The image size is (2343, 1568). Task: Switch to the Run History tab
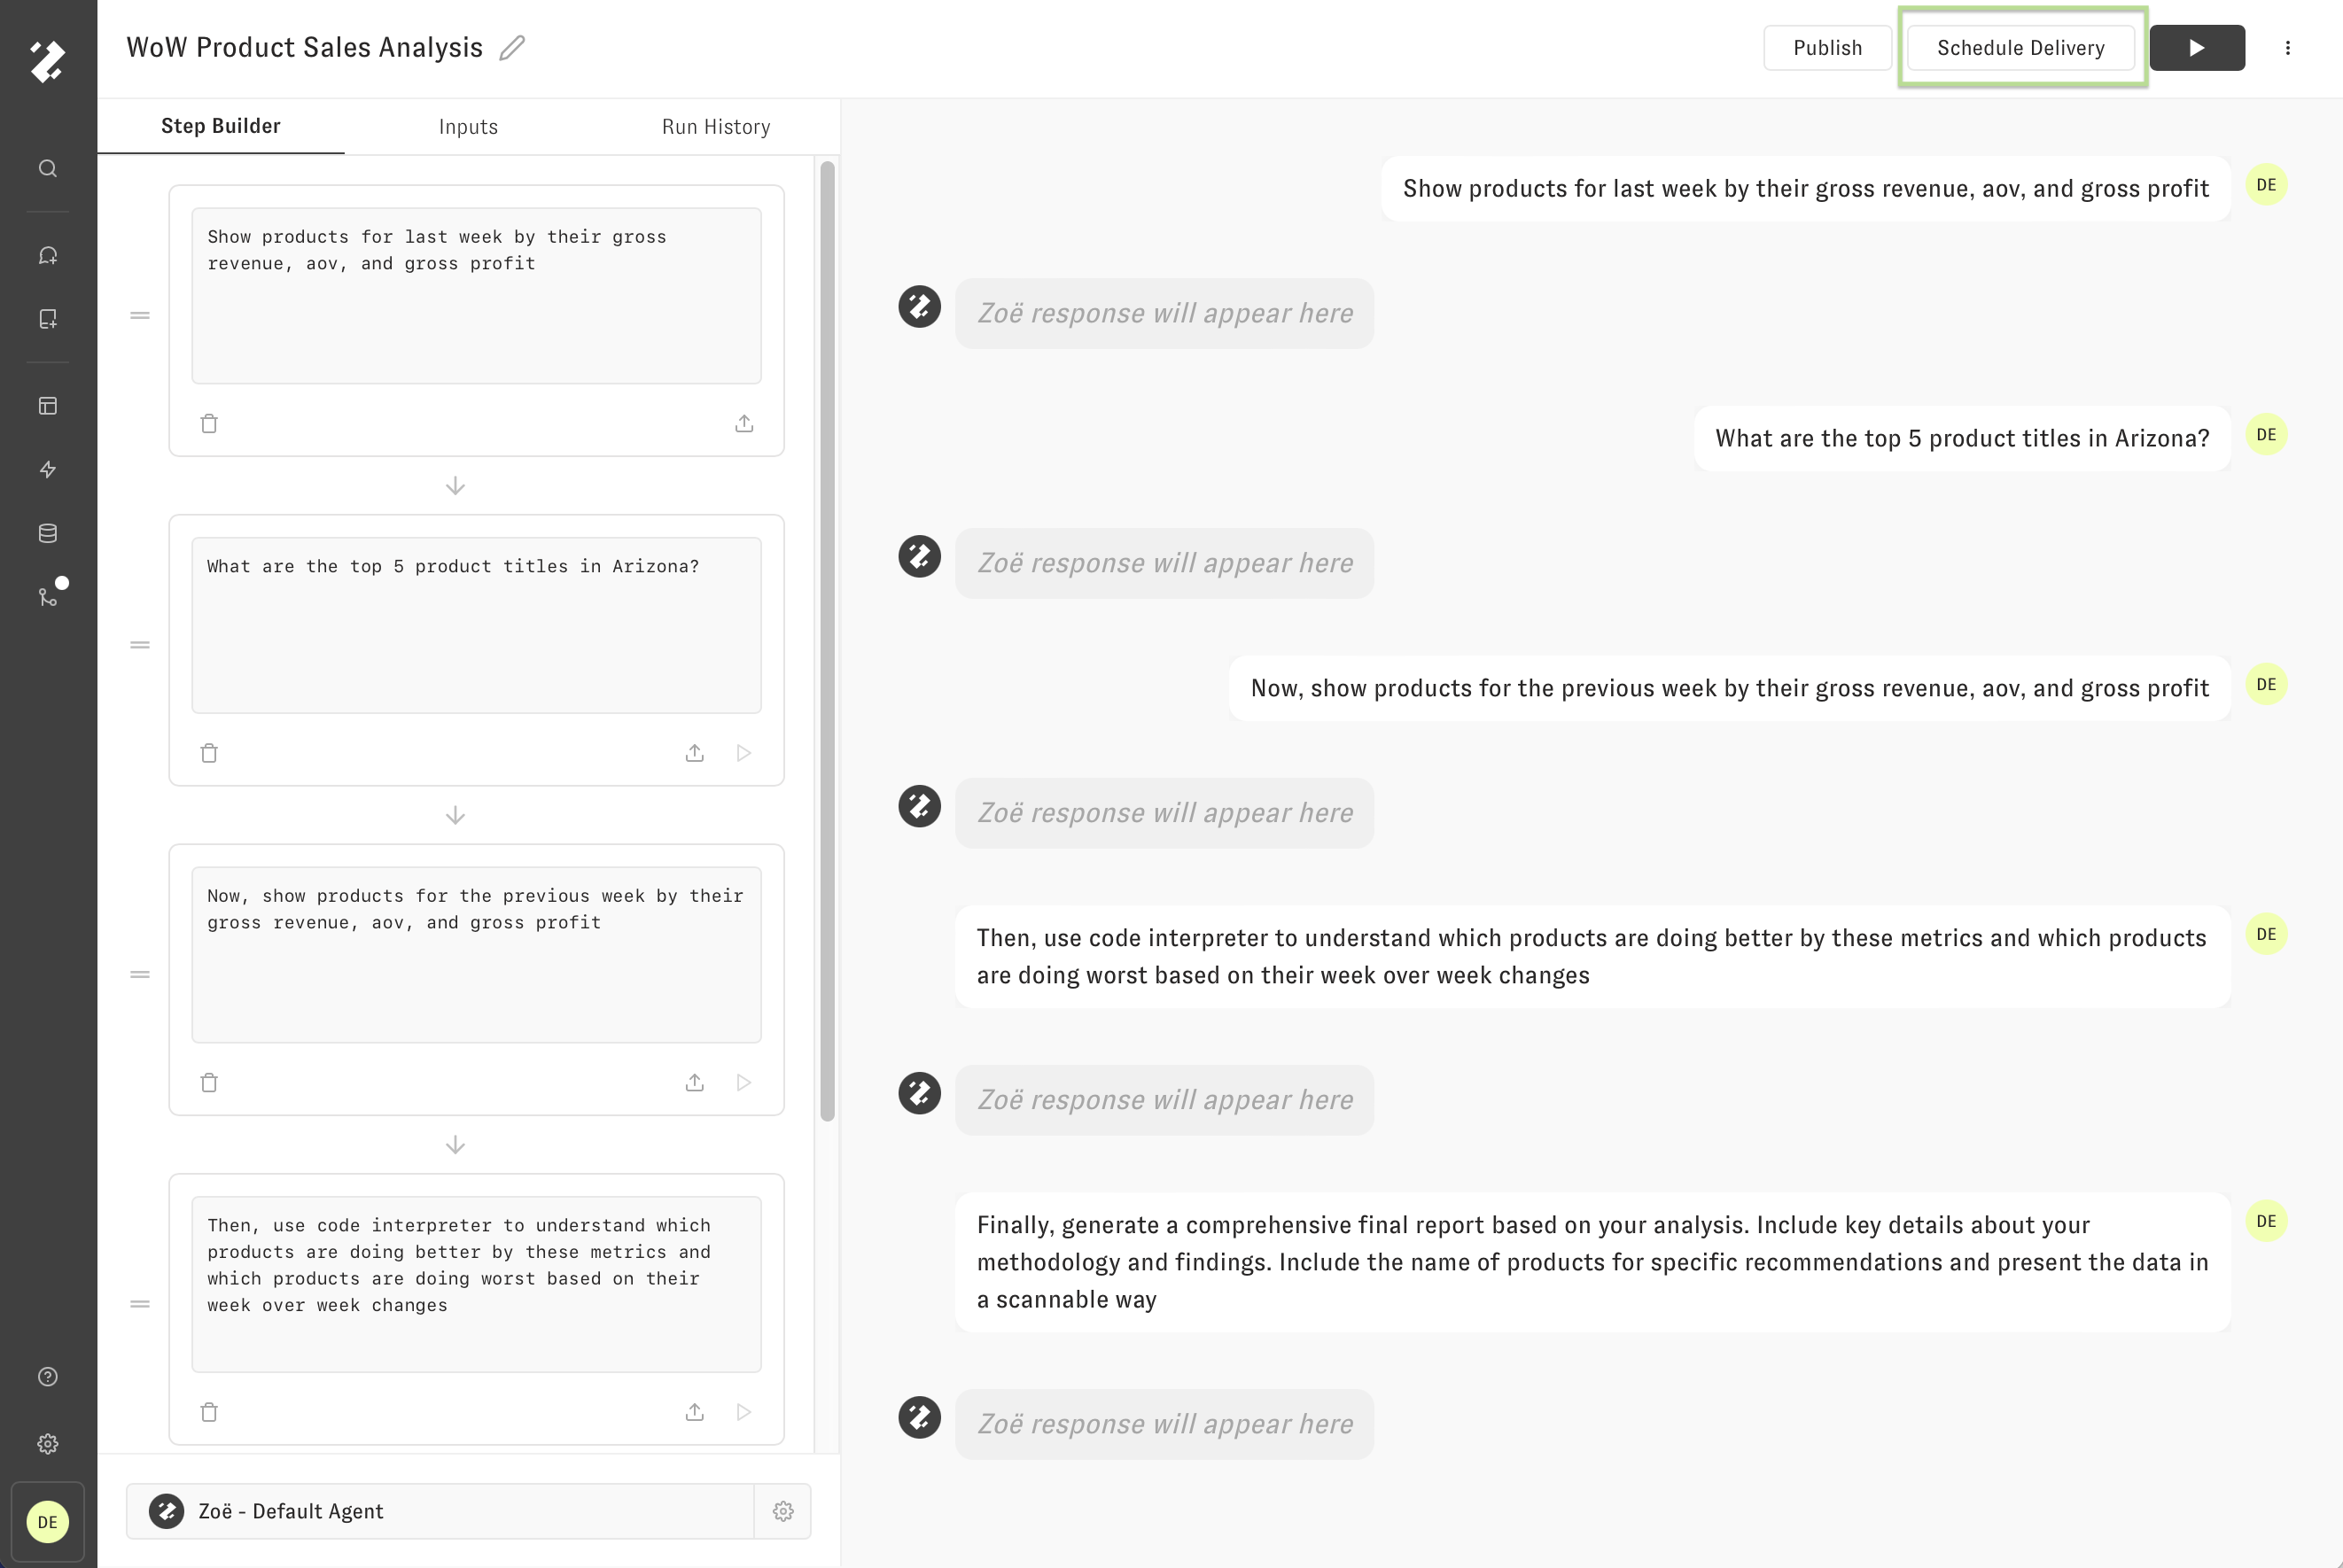tap(716, 127)
